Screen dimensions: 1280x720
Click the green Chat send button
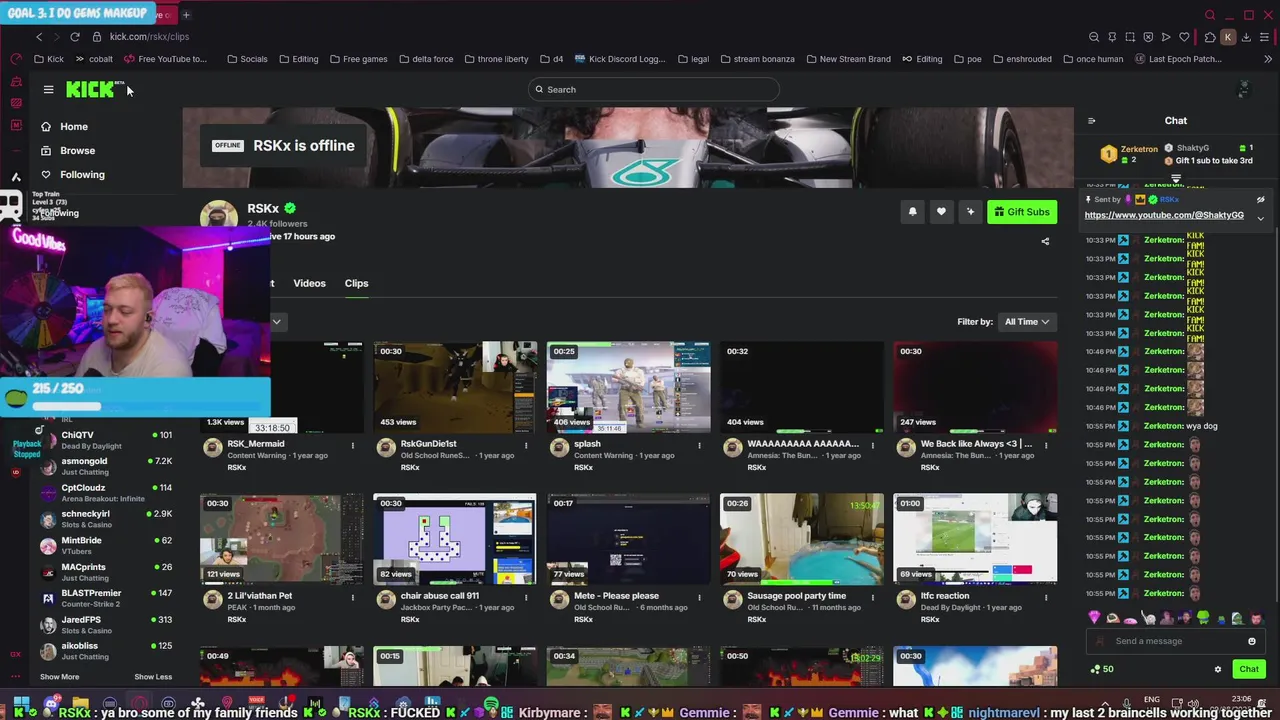pos(1248,669)
